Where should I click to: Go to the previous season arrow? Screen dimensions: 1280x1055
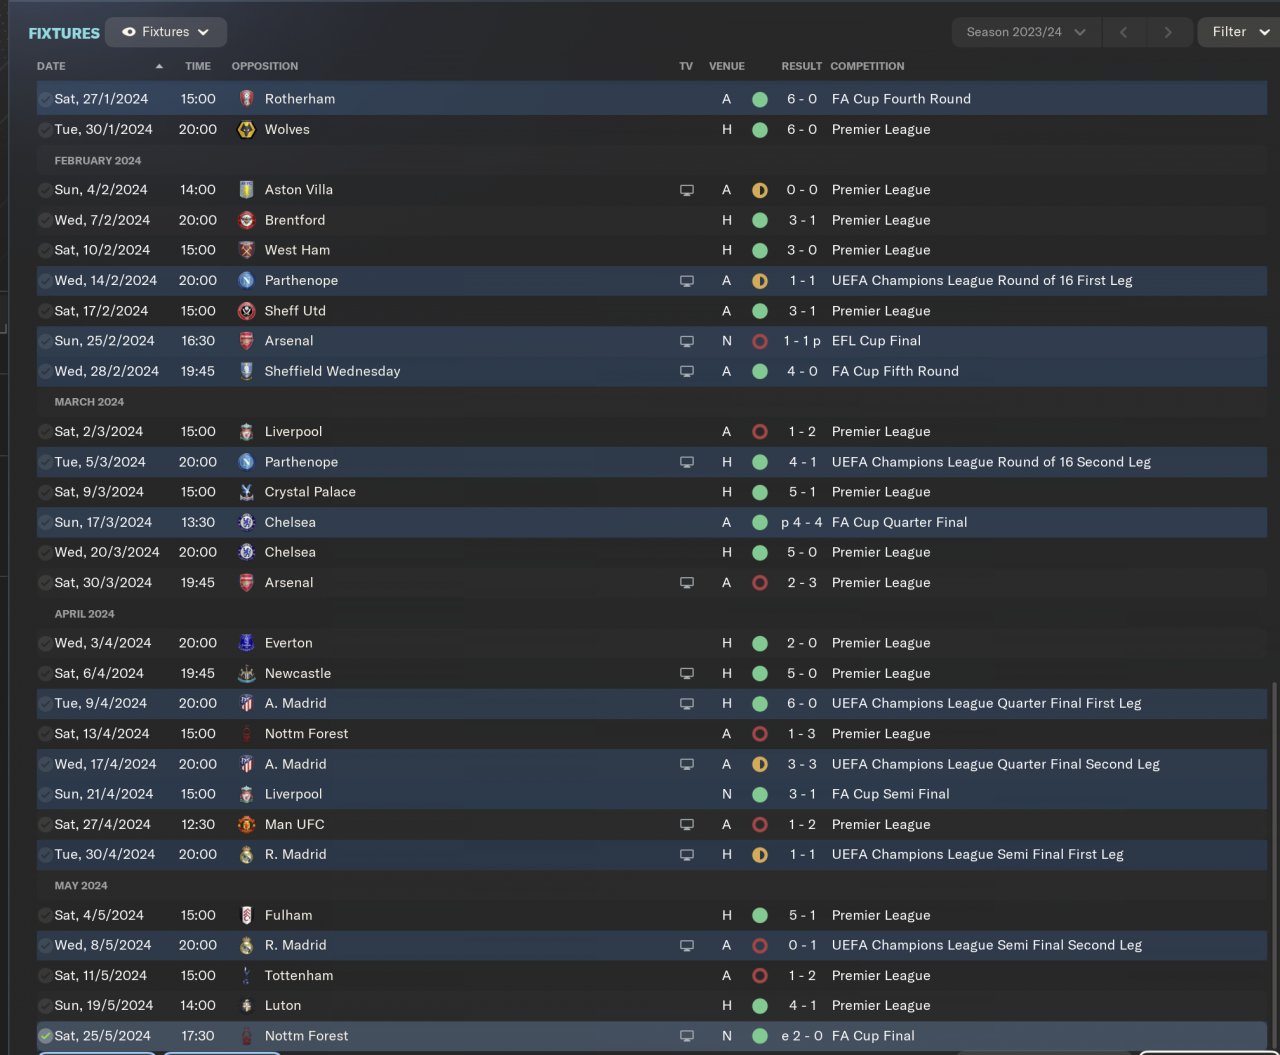pyautogui.click(x=1123, y=32)
